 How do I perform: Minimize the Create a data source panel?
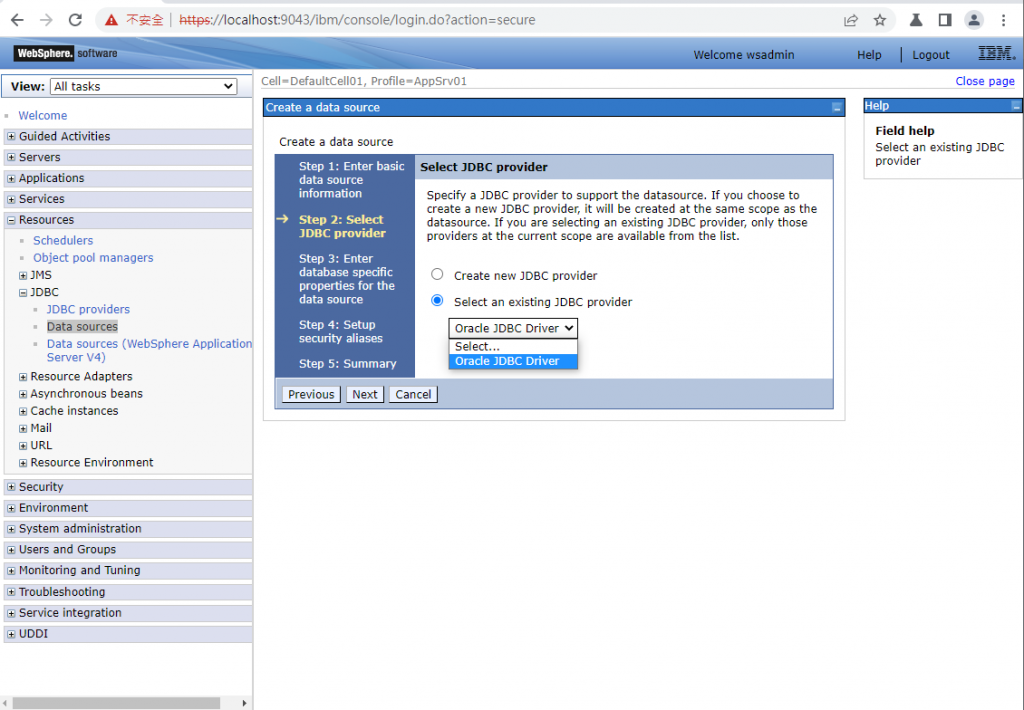click(x=837, y=108)
